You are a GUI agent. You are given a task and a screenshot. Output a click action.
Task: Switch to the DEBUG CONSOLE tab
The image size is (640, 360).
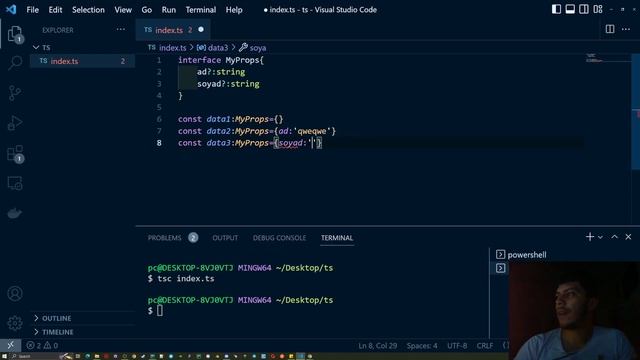(279, 238)
